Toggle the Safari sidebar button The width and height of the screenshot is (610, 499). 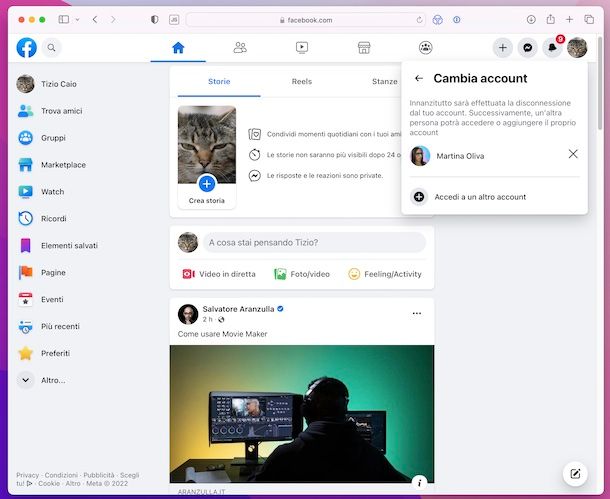click(x=63, y=19)
